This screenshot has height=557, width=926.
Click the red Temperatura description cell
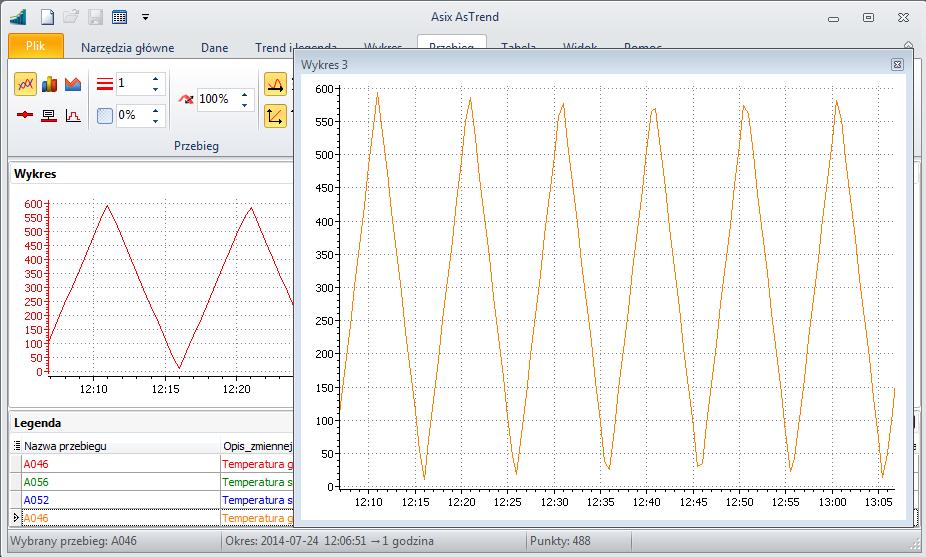coord(257,464)
